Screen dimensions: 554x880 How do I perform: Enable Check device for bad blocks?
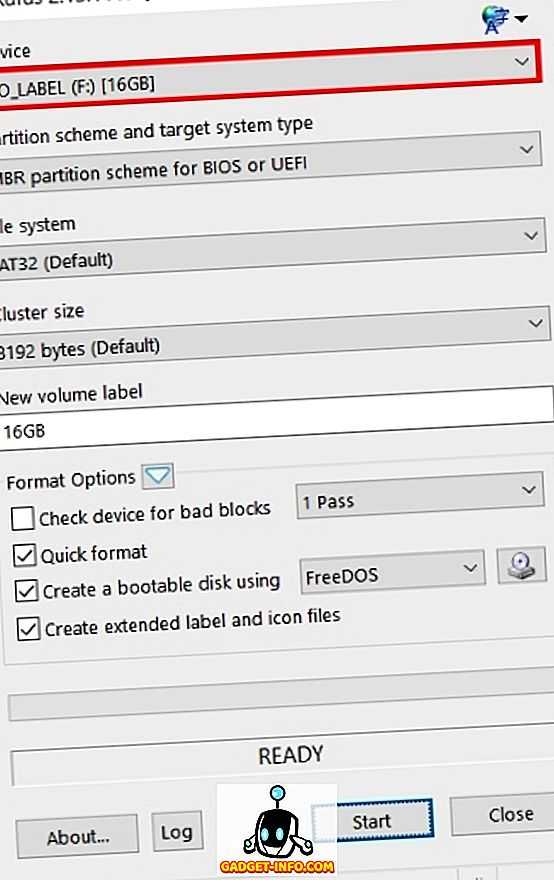coord(23,518)
